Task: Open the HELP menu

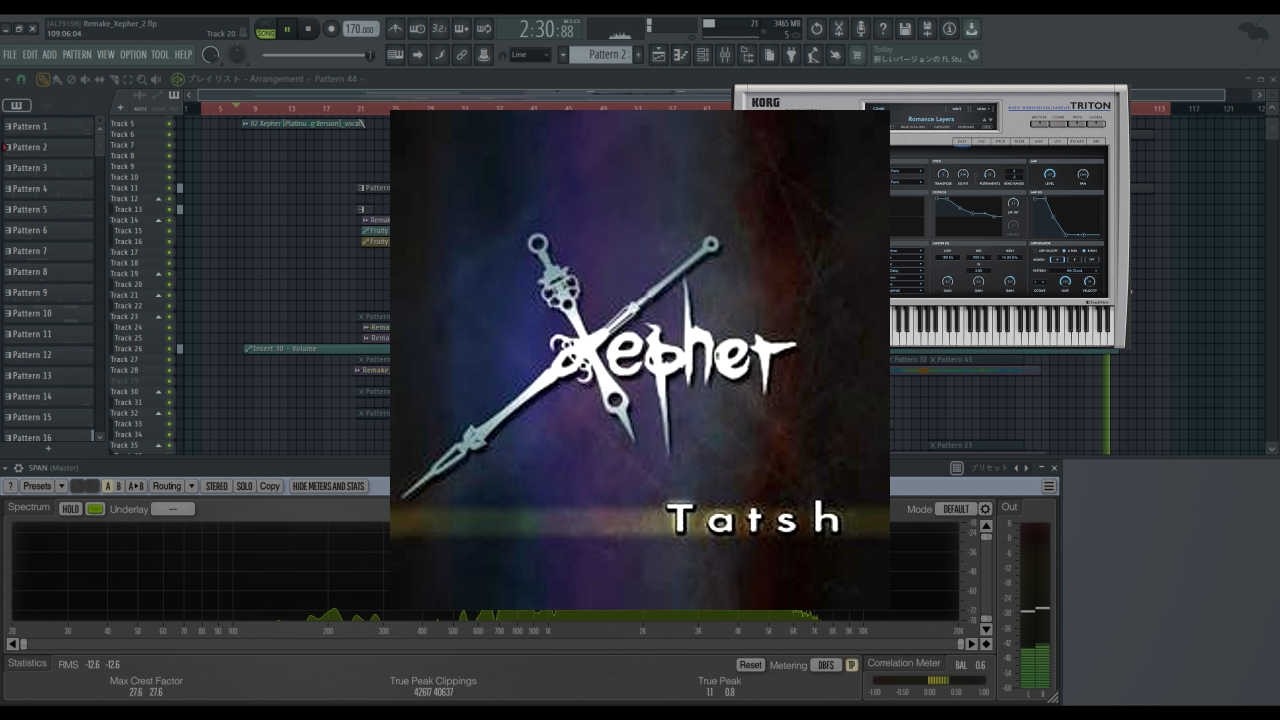Action: pyautogui.click(x=184, y=55)
